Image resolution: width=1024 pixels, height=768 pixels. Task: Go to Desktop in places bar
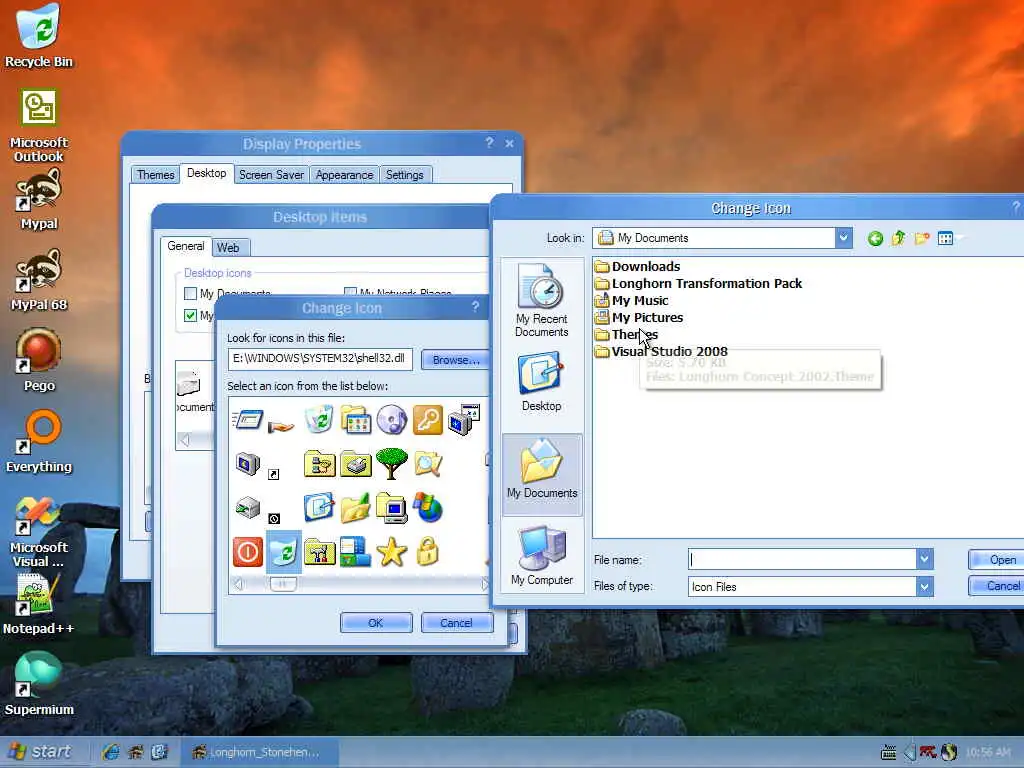tap(541, 382)
